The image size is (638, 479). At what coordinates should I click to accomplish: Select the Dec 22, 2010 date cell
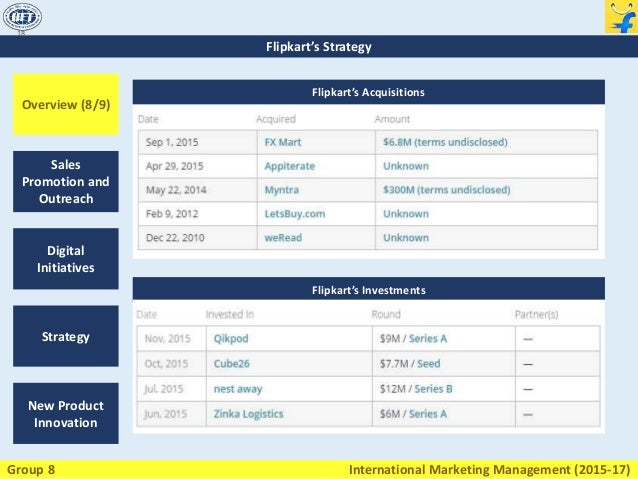(x=197, y=238)
